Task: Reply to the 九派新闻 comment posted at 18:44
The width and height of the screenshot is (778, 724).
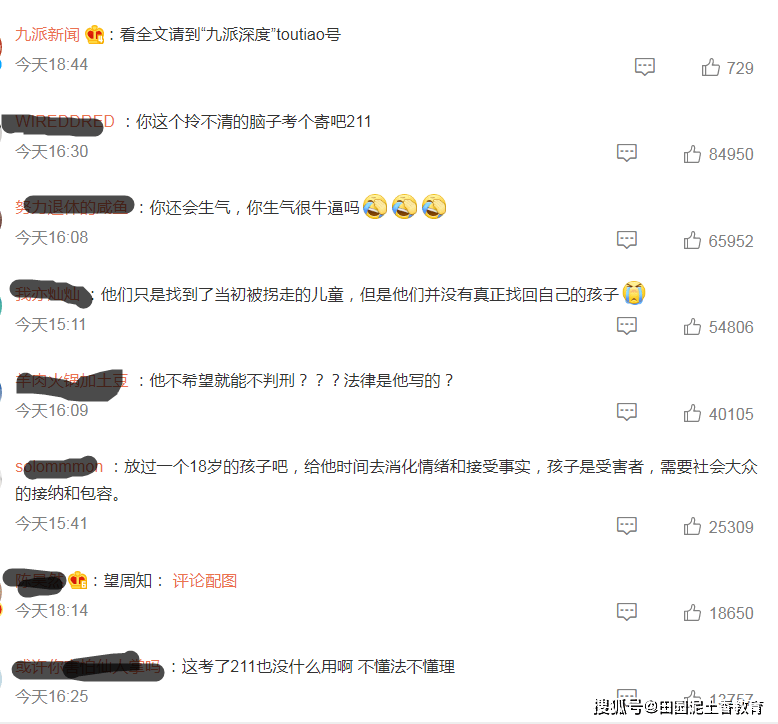Action: pos(645,66)
